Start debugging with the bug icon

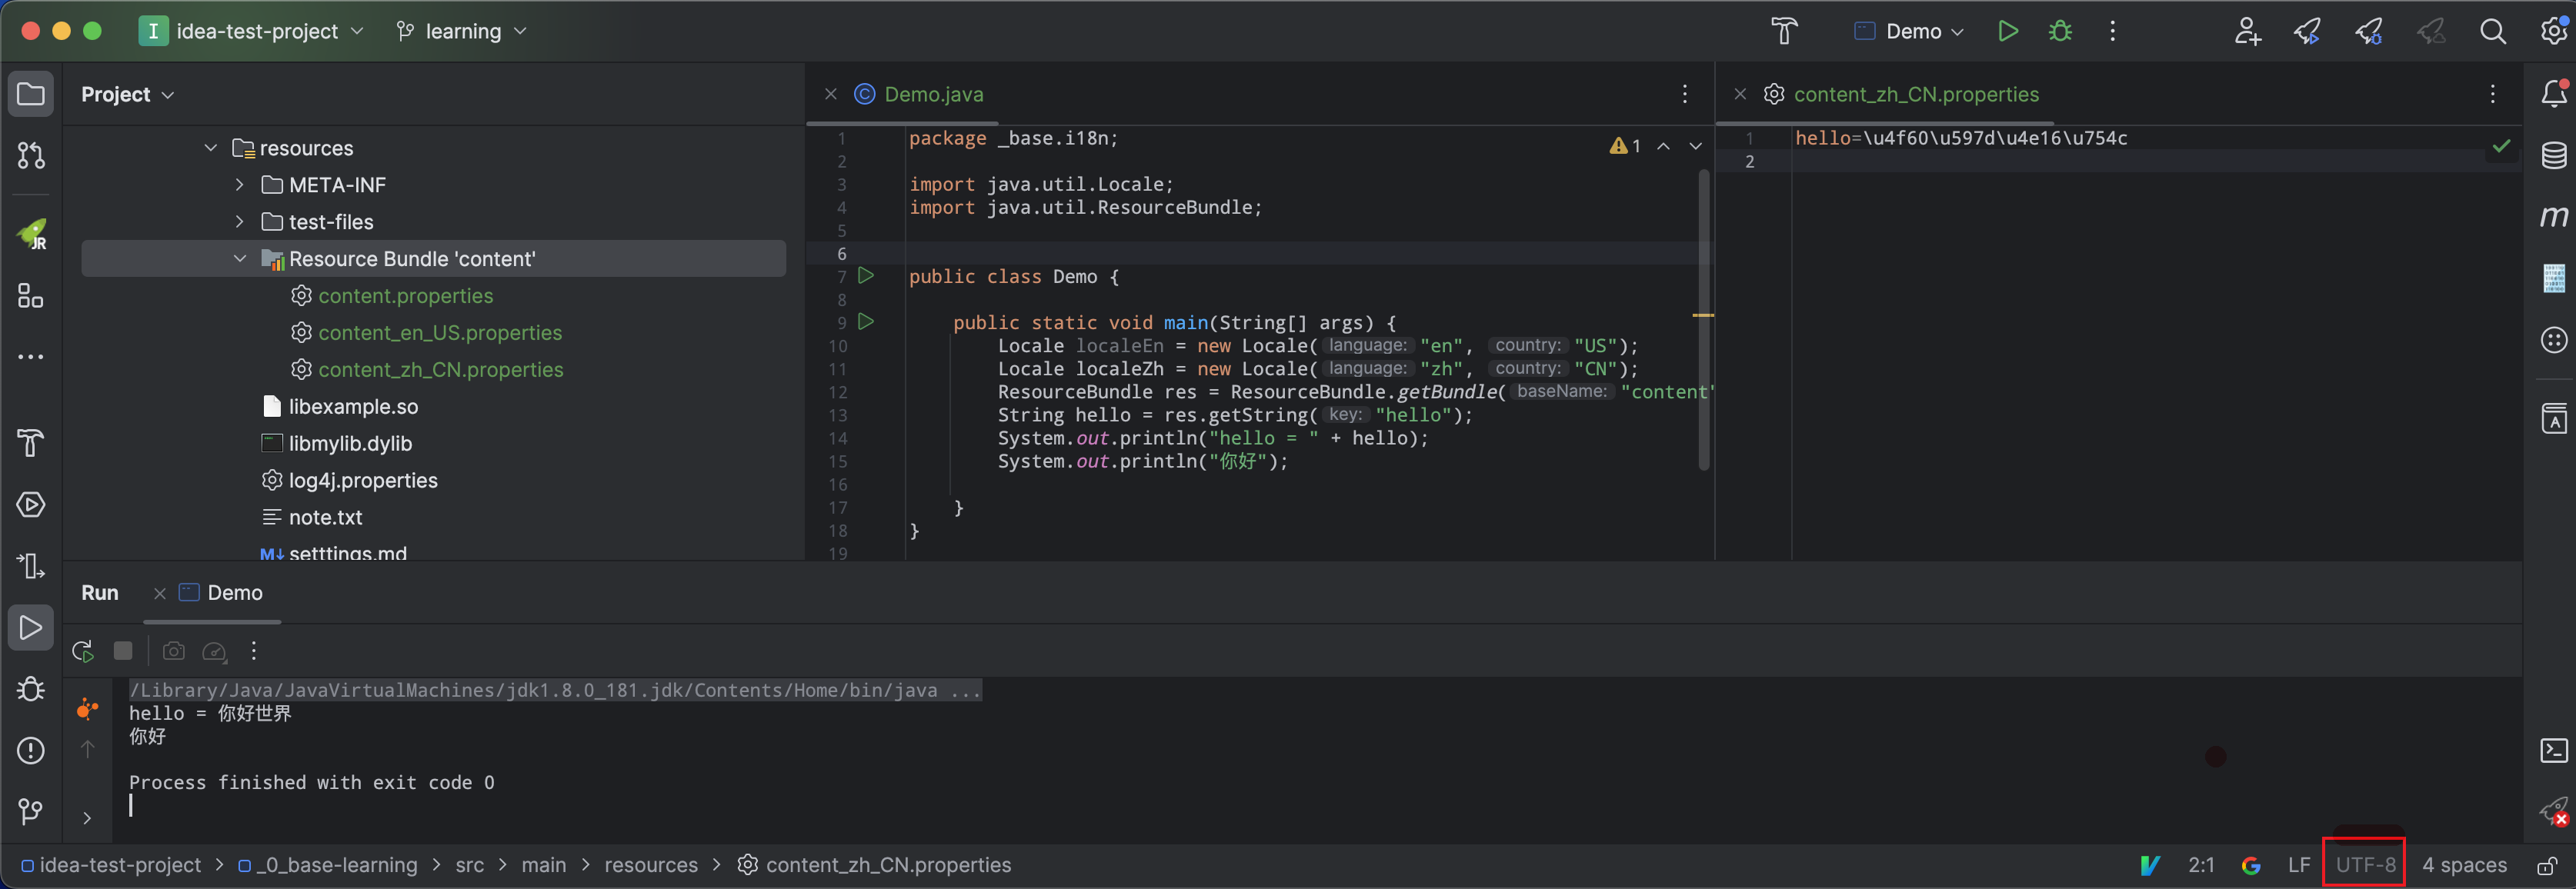click(2060, 31)
